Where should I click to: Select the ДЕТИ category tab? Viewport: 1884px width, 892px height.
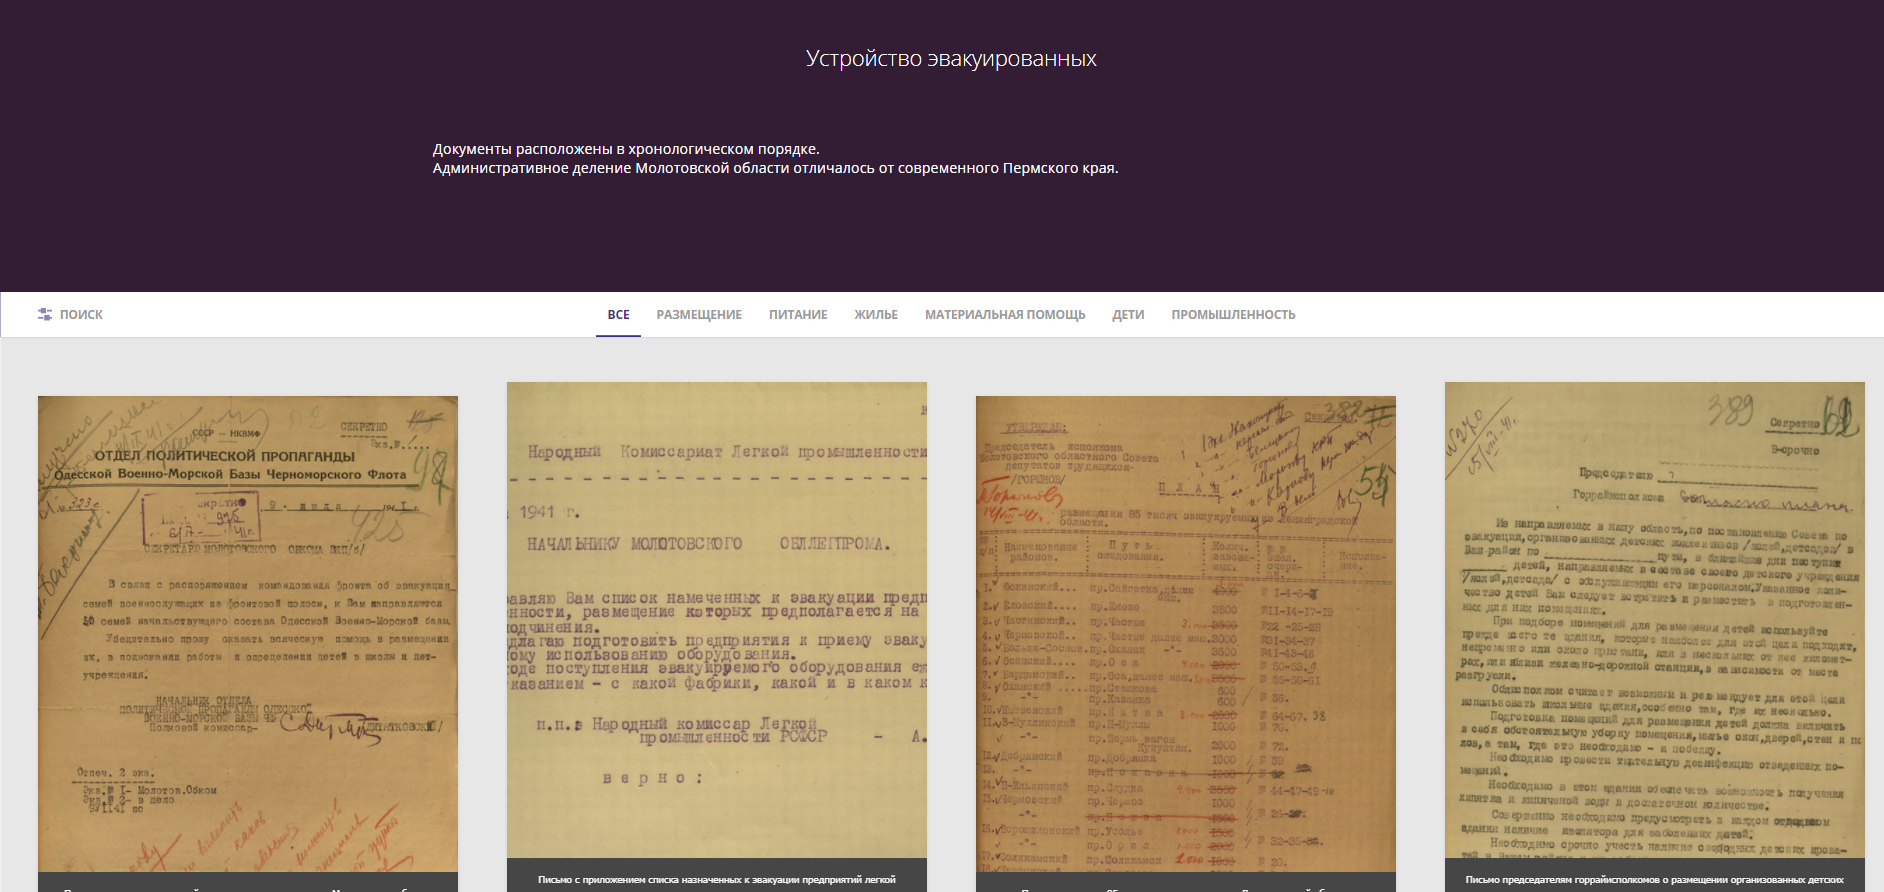pyautogui.click(x=1128, y=314)
